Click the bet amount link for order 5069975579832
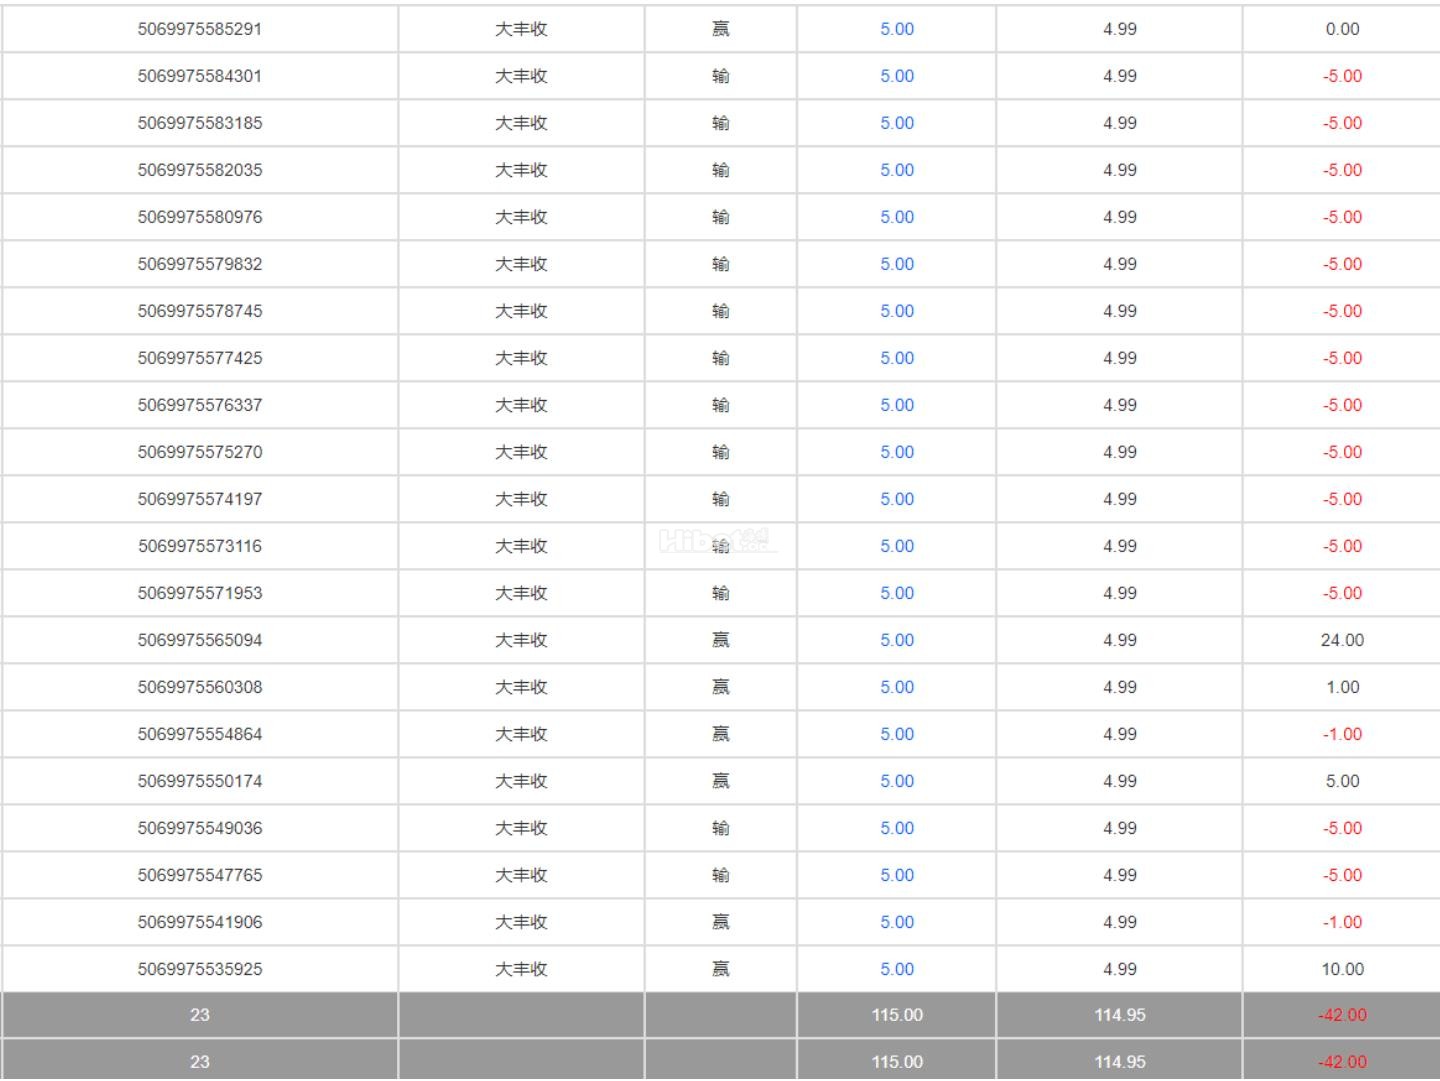The height and width of the screenshot is (1081, 1440). coord(896,264)
